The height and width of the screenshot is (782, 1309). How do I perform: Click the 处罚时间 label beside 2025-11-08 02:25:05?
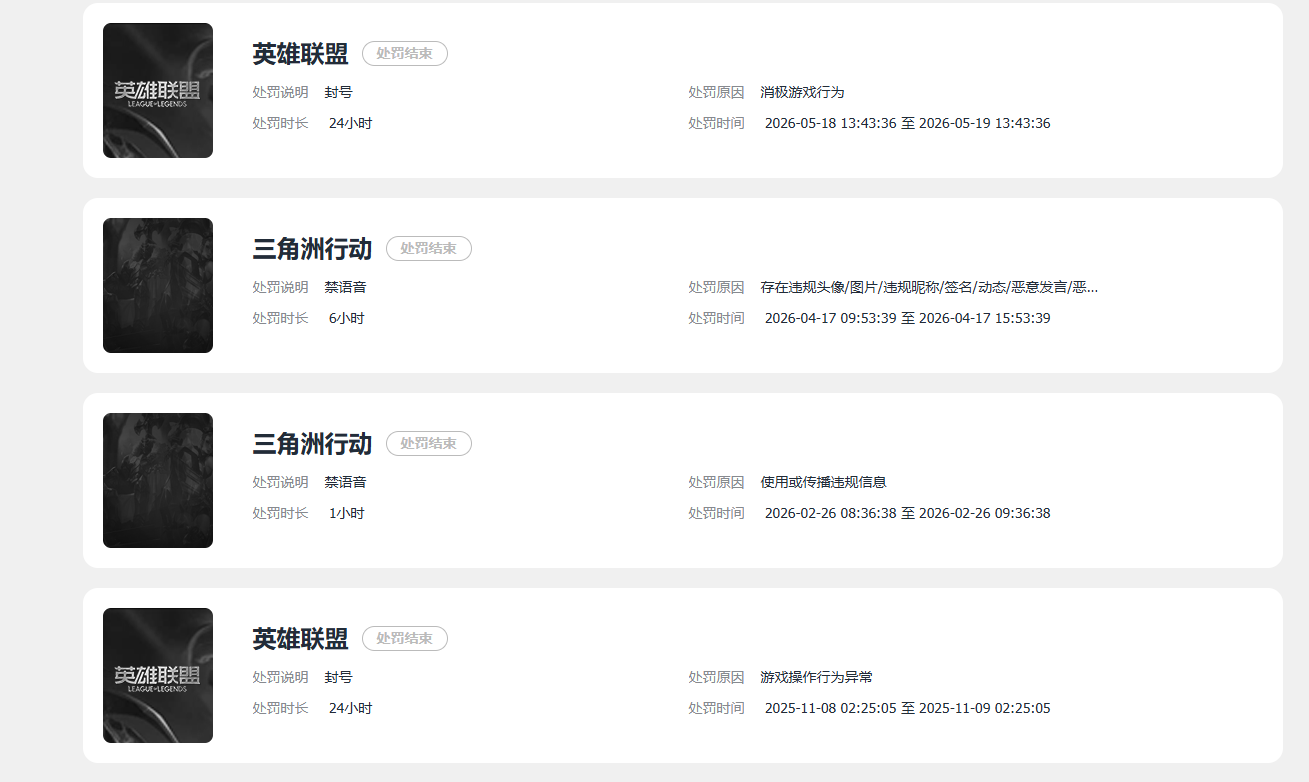(x=716, y=709)
